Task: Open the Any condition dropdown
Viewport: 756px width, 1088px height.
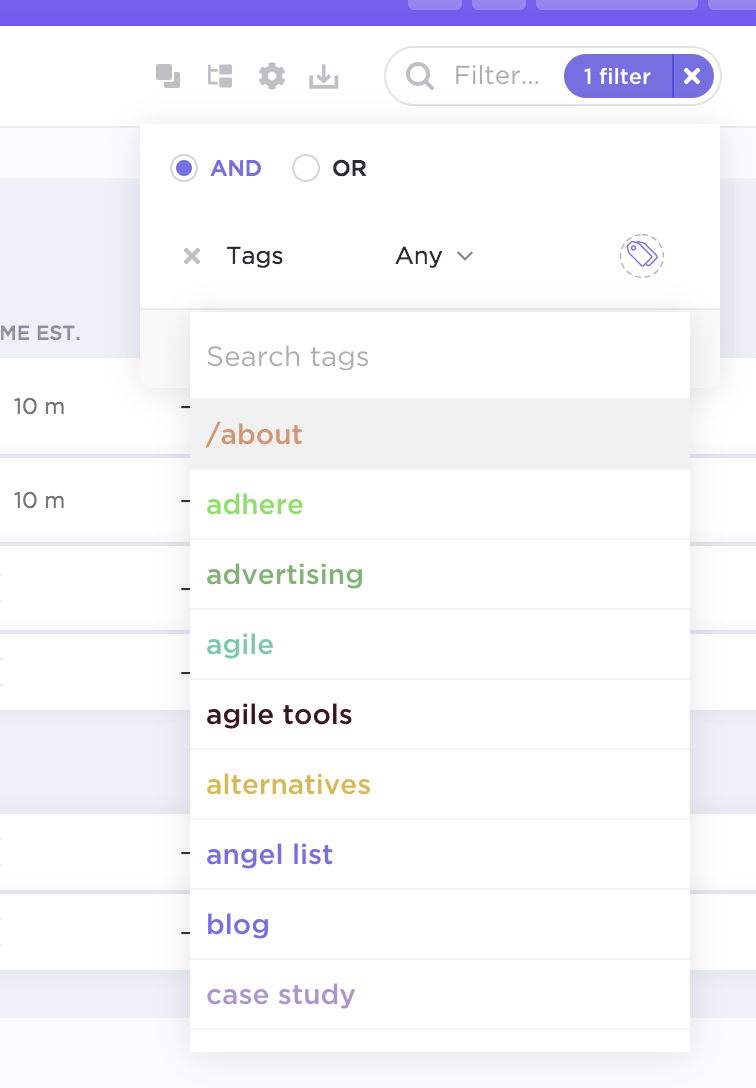Action: point(434,256)
